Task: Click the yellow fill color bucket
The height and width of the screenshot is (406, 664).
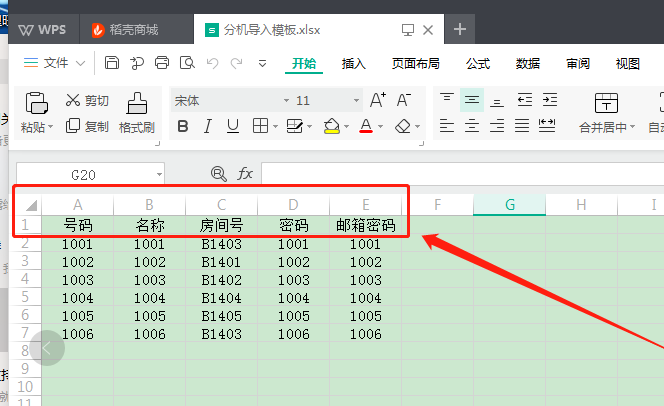Action: click(x=331, y=126)
